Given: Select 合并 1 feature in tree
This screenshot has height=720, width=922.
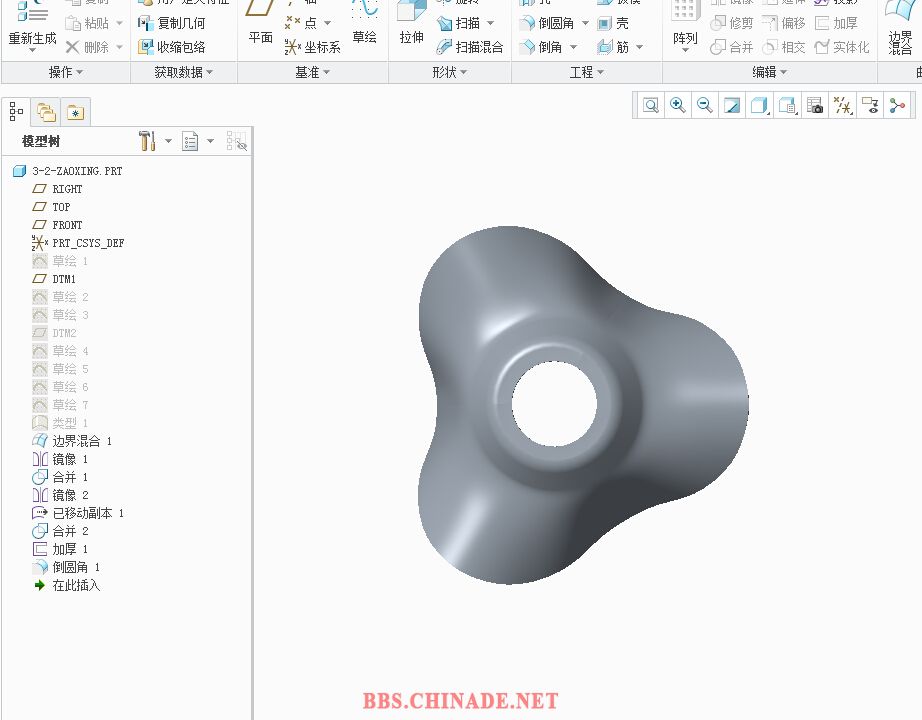Looking at the screenshot, I should (60, 477).
